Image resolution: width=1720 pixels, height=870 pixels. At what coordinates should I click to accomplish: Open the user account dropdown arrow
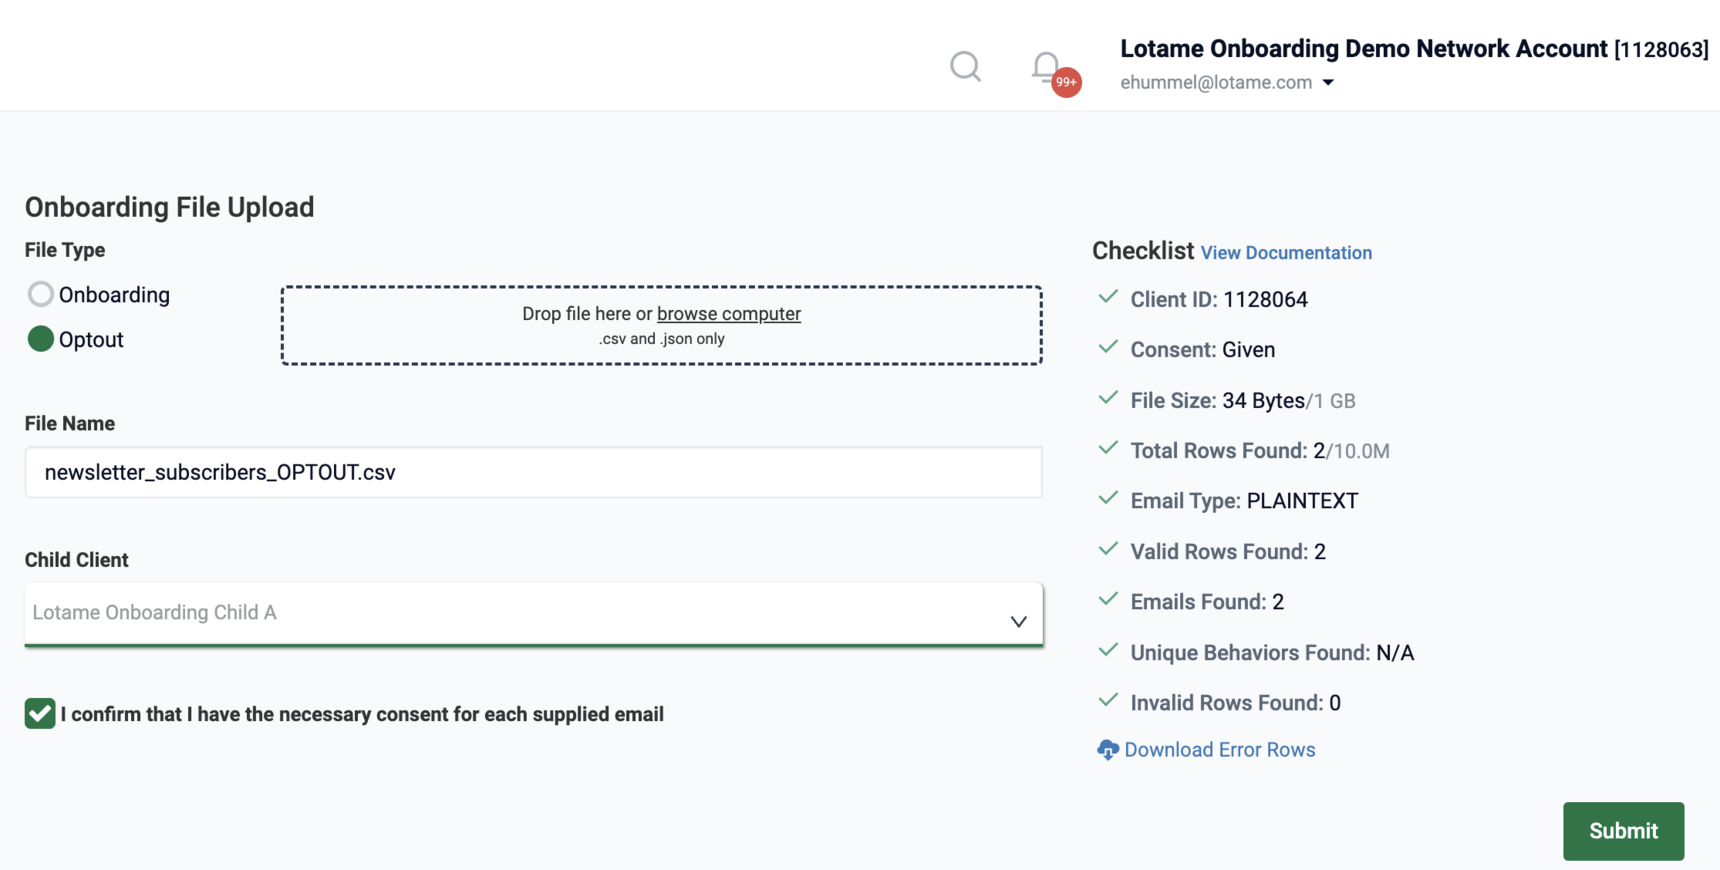coord(1328,83)
